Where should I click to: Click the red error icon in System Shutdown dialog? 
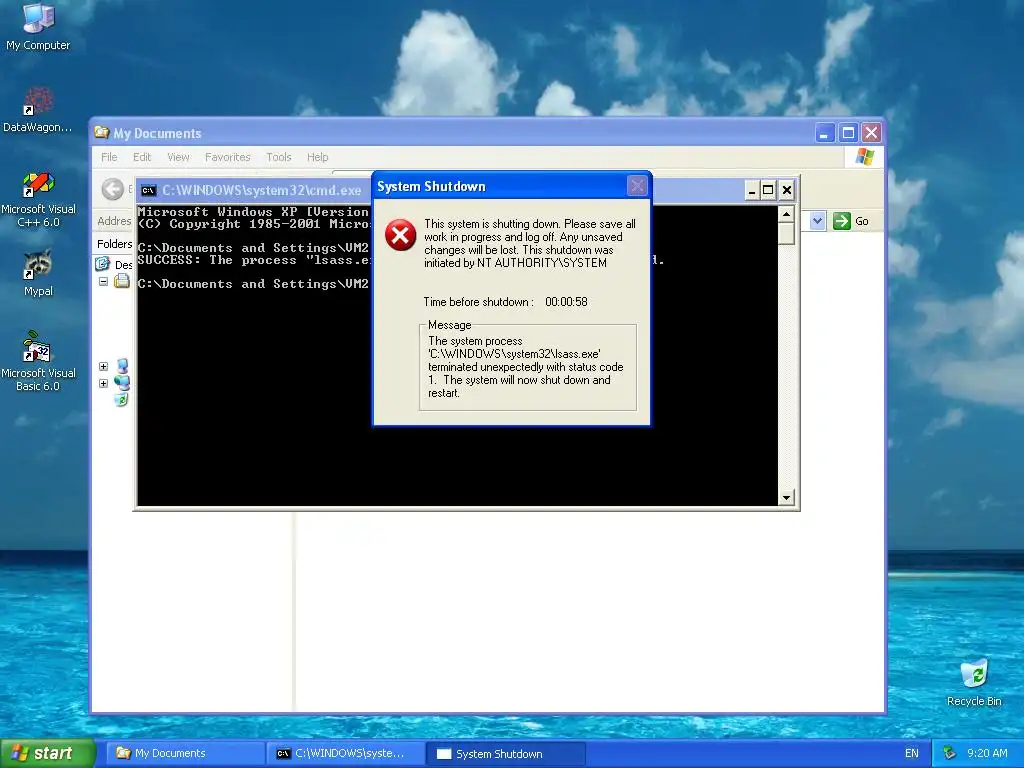tap(400, 235)
